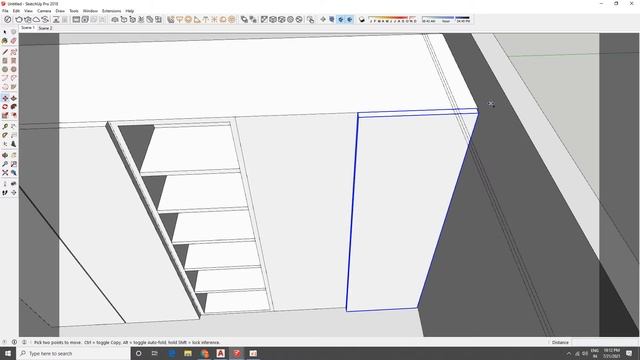
Task: Open File Explorer from taskbar
Action: [188, 353]
